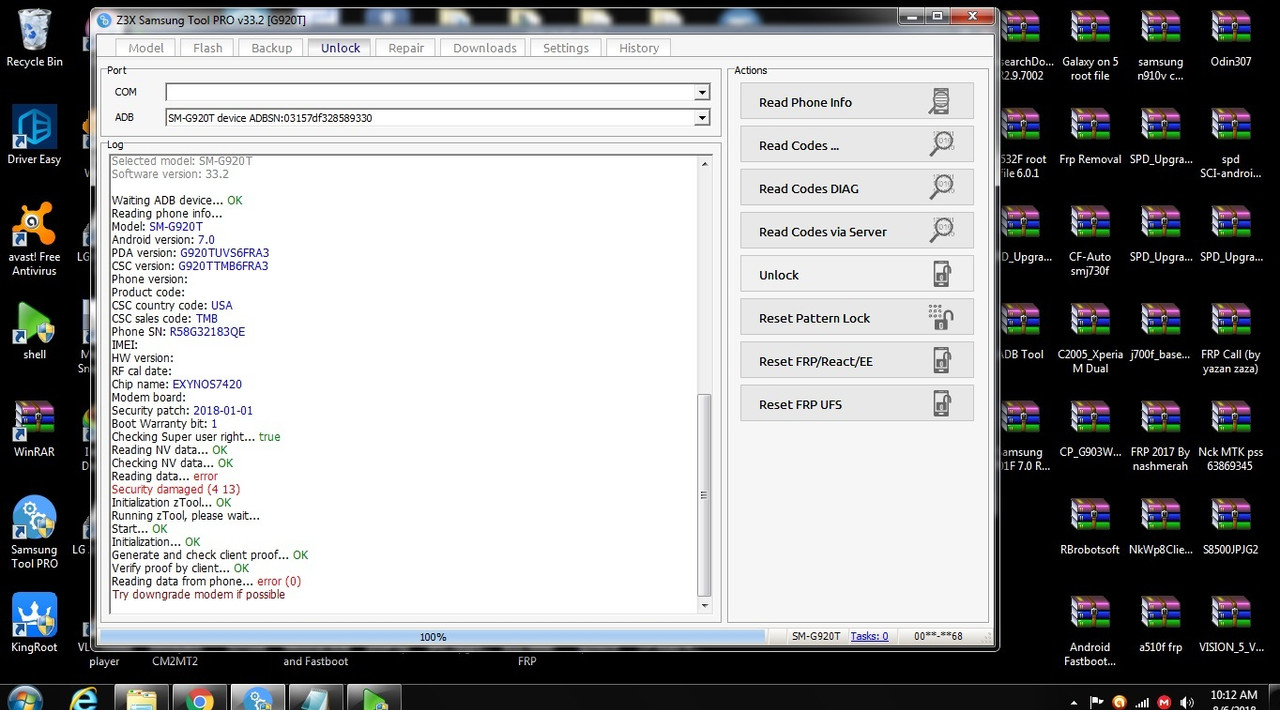
Task: Click Reset Pattern Lock button
Action: (x=857, y=318)
